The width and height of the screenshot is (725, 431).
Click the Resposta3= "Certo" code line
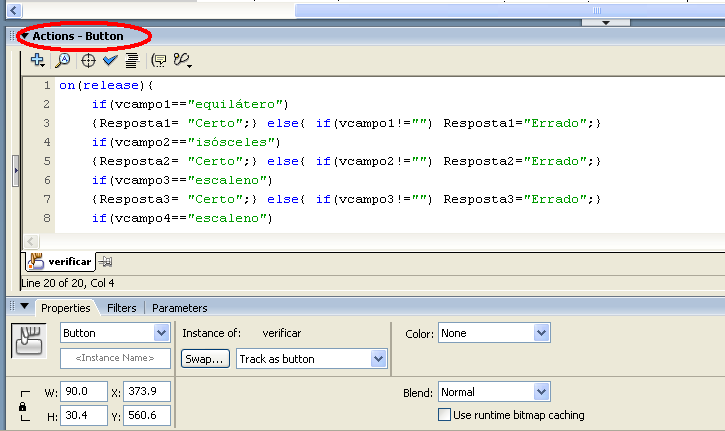[346, 199]
